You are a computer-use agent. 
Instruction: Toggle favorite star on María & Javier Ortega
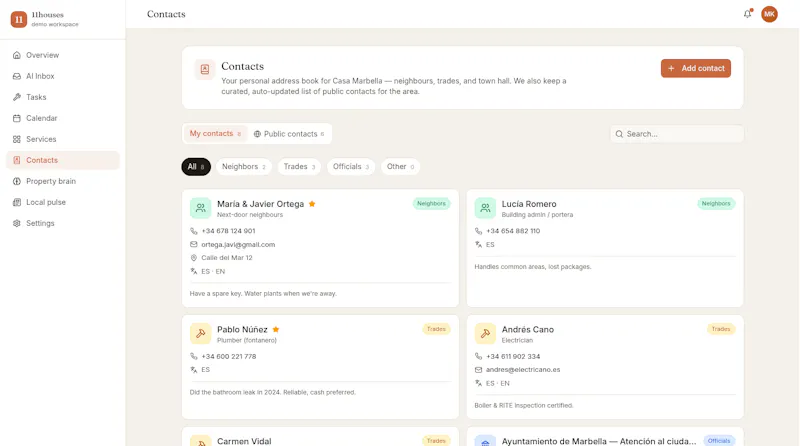click(312, 204)
